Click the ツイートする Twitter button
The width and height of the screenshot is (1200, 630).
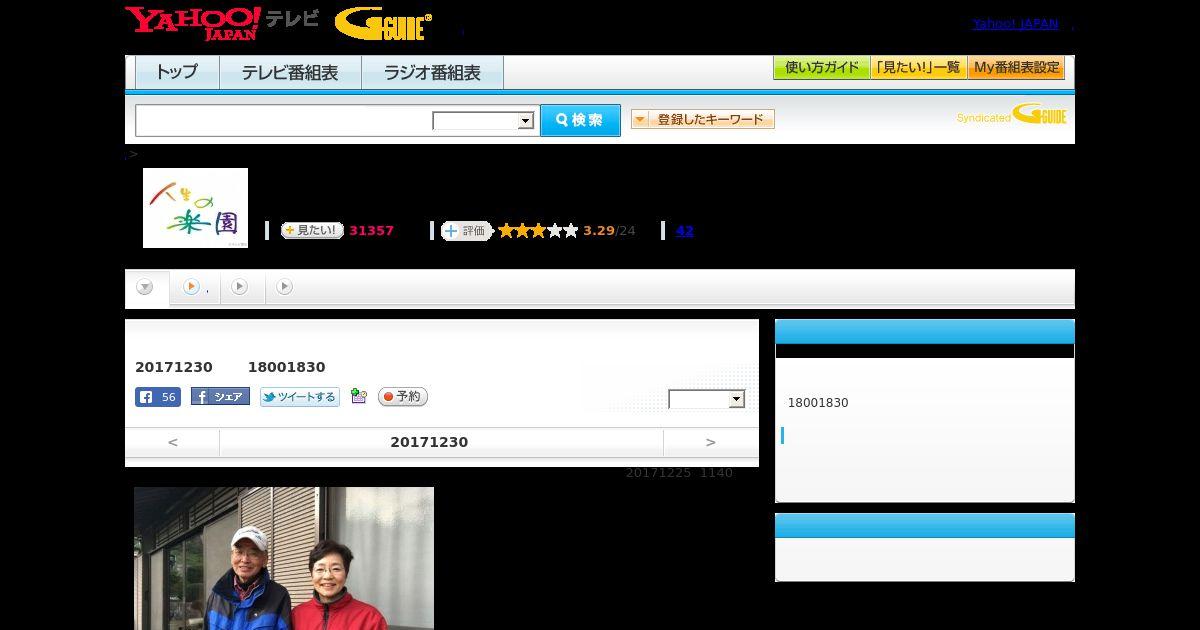pos(300,397)
